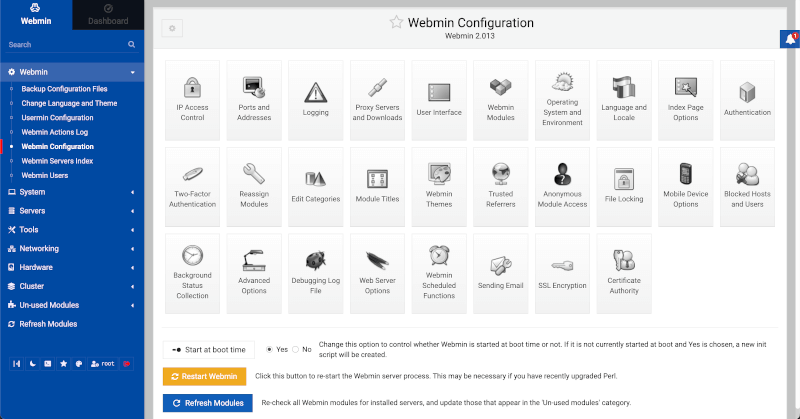This screenshot has height=419, width=800.
Task: Collapse the Webmin sidebar section
Action: pos(72,72)
